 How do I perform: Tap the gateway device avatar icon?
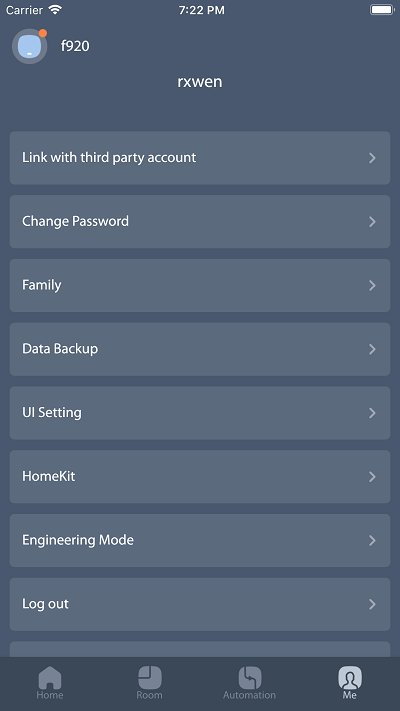pos(29,46)
